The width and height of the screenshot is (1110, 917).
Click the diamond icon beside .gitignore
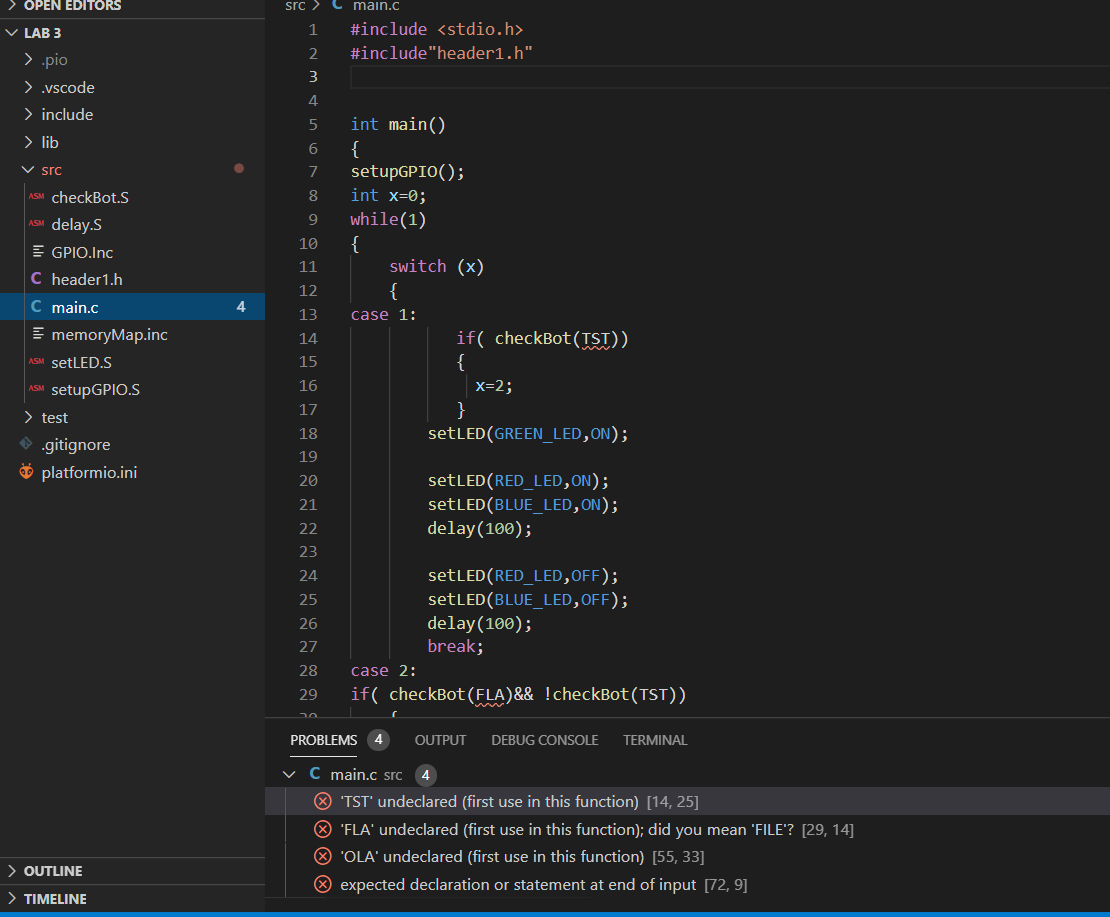25,444
